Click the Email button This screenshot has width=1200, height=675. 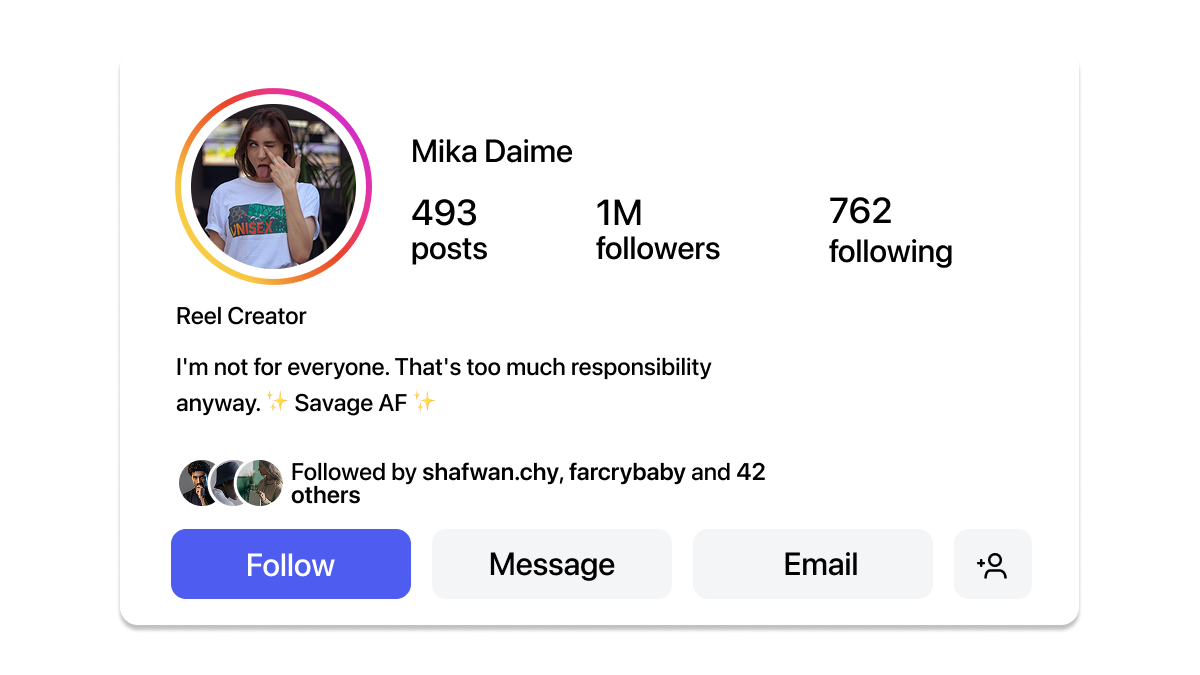[812, 564]
